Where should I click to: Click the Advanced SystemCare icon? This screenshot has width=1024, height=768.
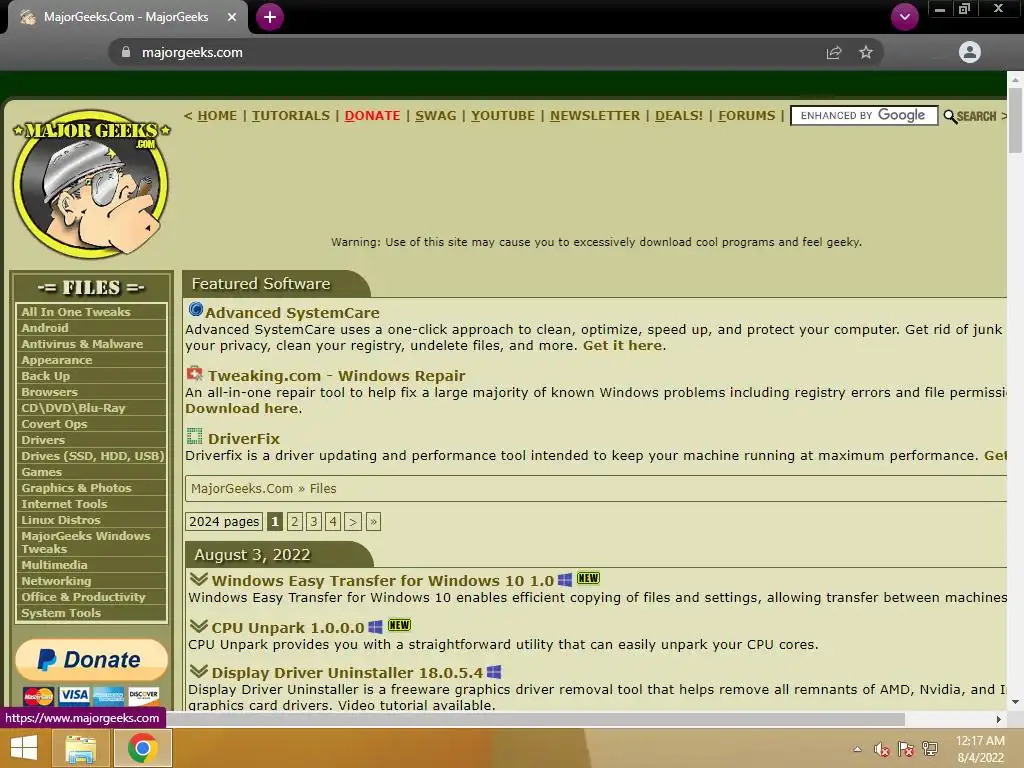click(195, 309)
